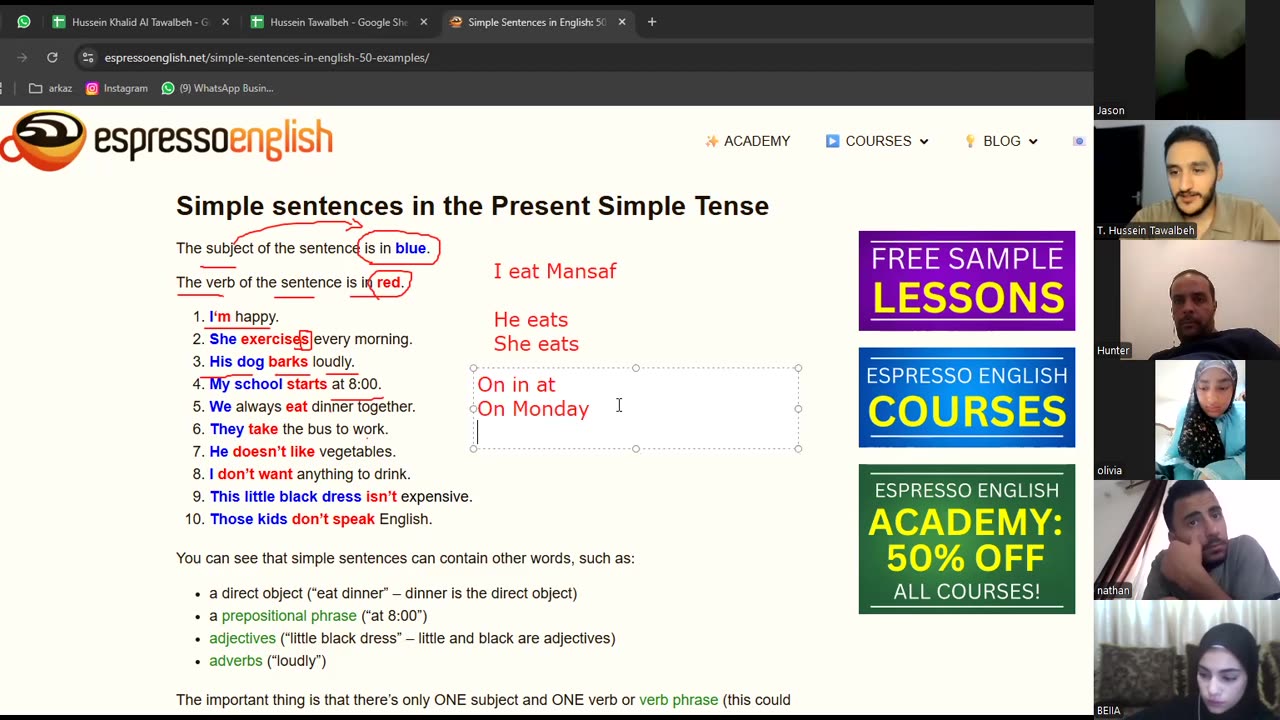Screen dimensions: 1280x720
Task: Open the verb phrase link
Action: click(678, 700)
